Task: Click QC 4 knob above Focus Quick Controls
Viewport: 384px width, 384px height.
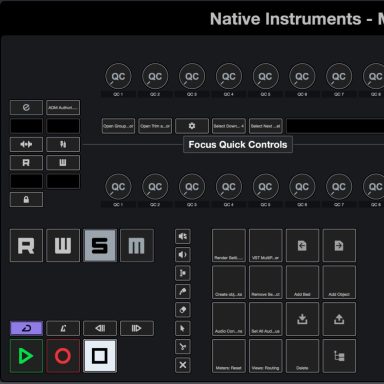Action: 229,76
